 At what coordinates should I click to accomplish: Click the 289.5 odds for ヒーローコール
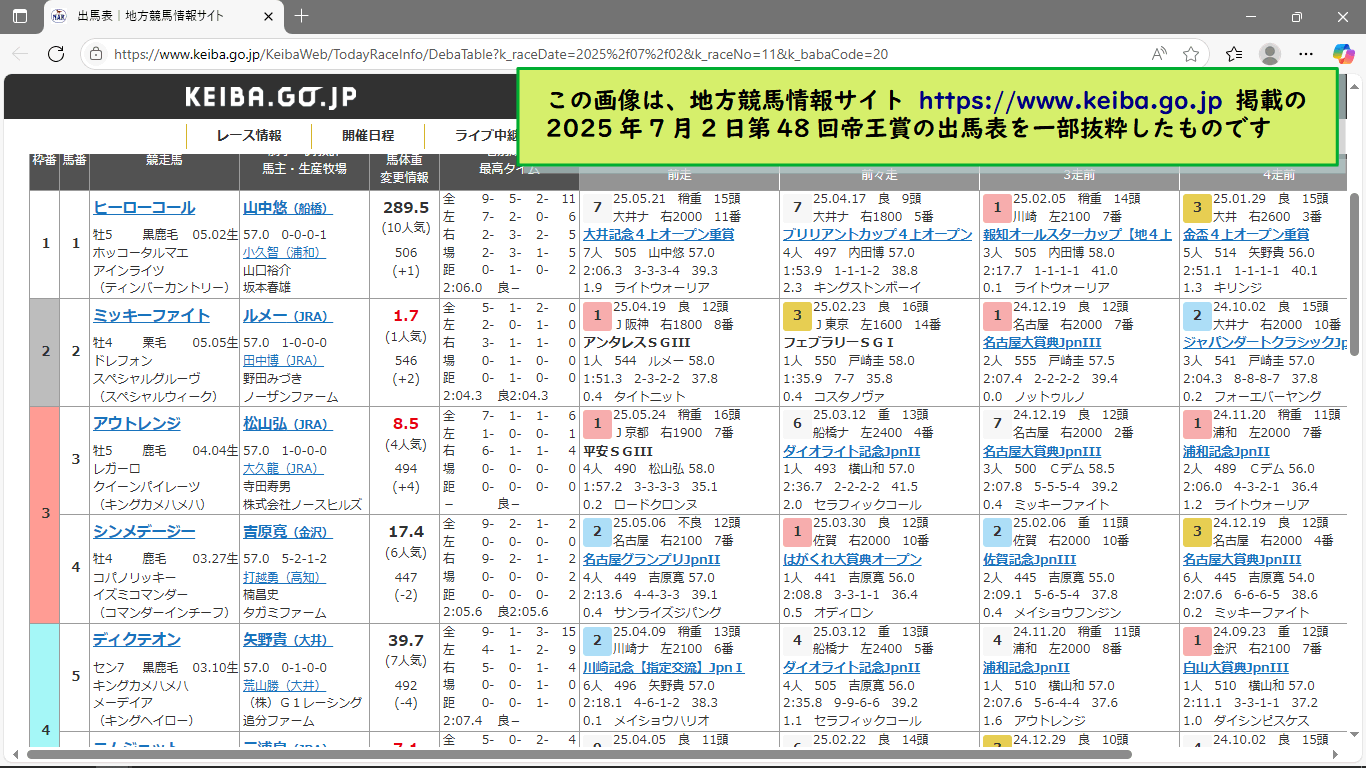pos(406,208)
